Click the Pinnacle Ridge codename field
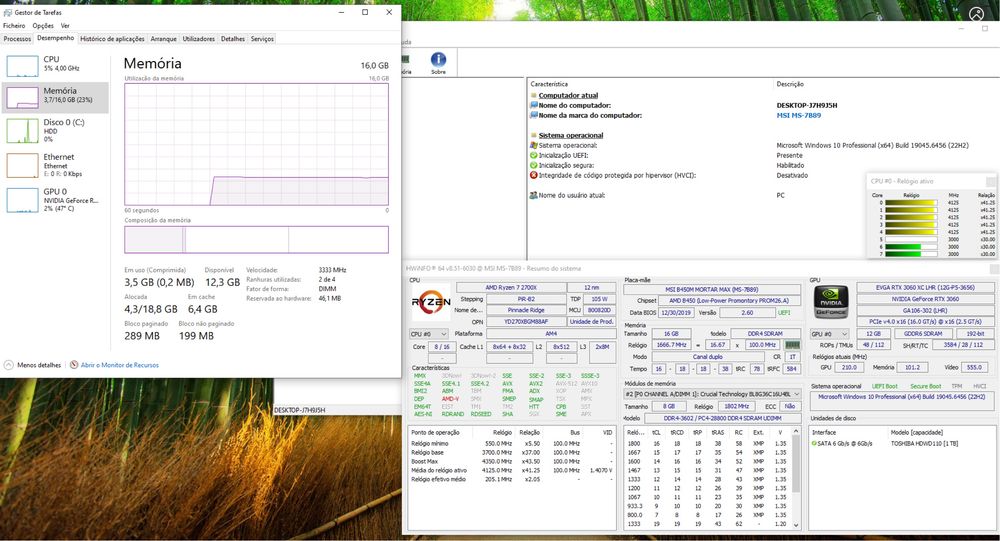 526,310
